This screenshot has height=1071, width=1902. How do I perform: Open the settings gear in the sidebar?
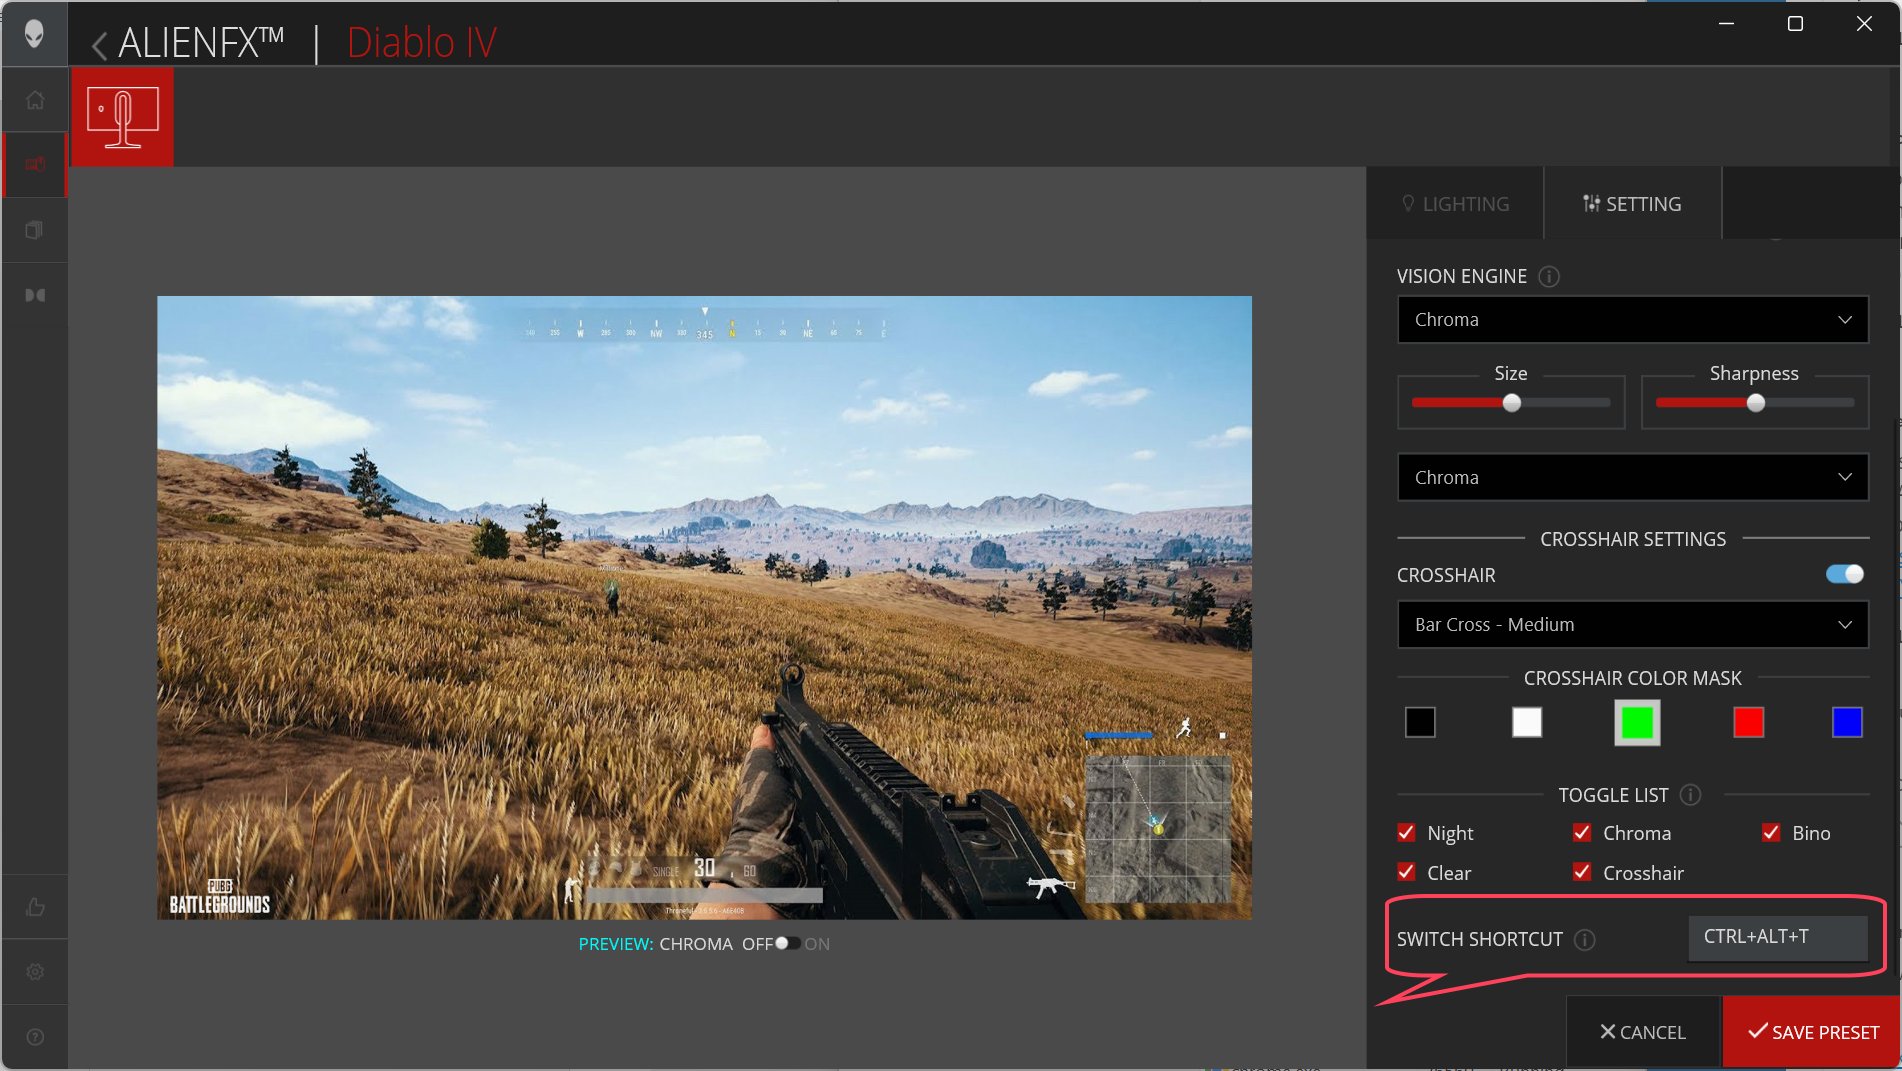35,972
